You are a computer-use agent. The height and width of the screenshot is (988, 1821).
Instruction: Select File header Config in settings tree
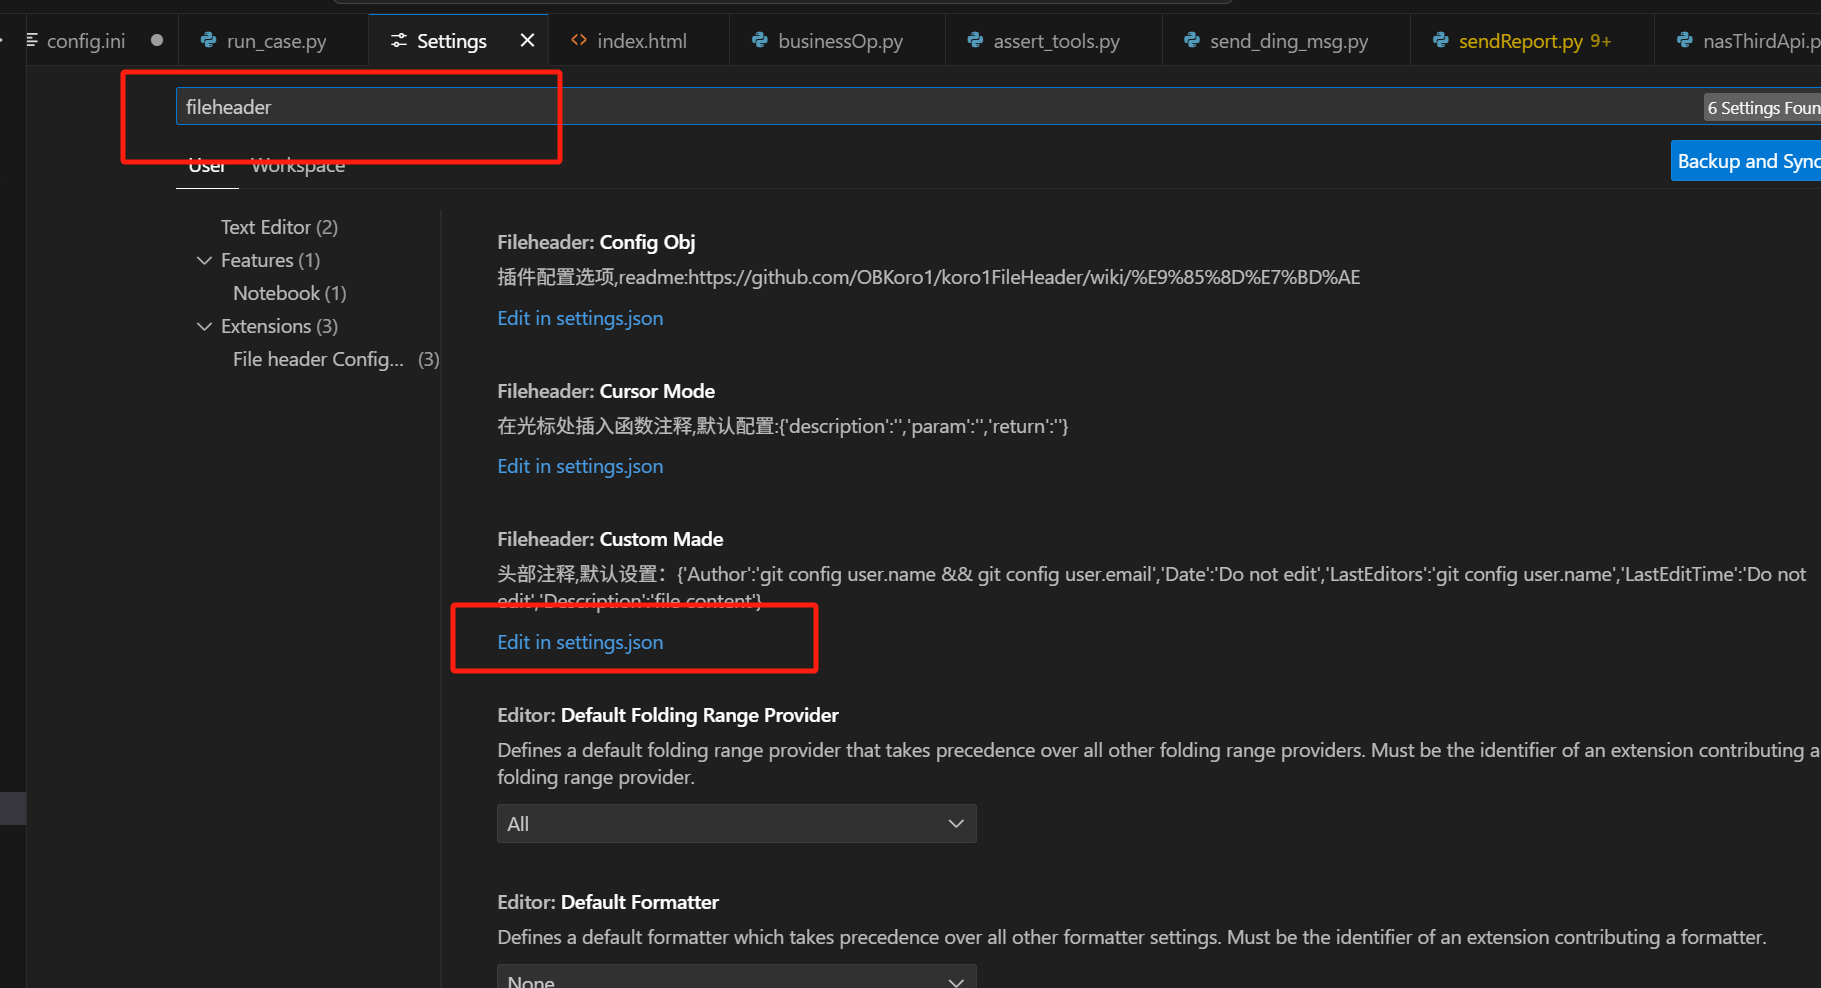(318, 360)
